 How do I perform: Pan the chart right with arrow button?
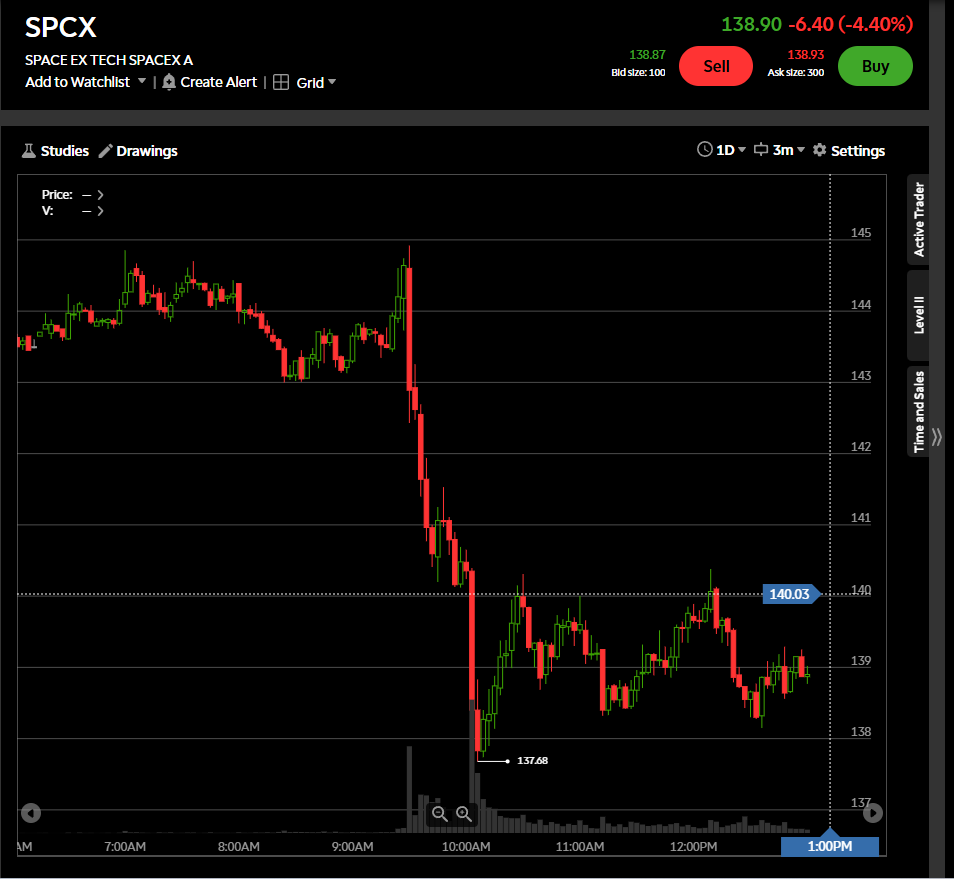[x=872, y=813]
